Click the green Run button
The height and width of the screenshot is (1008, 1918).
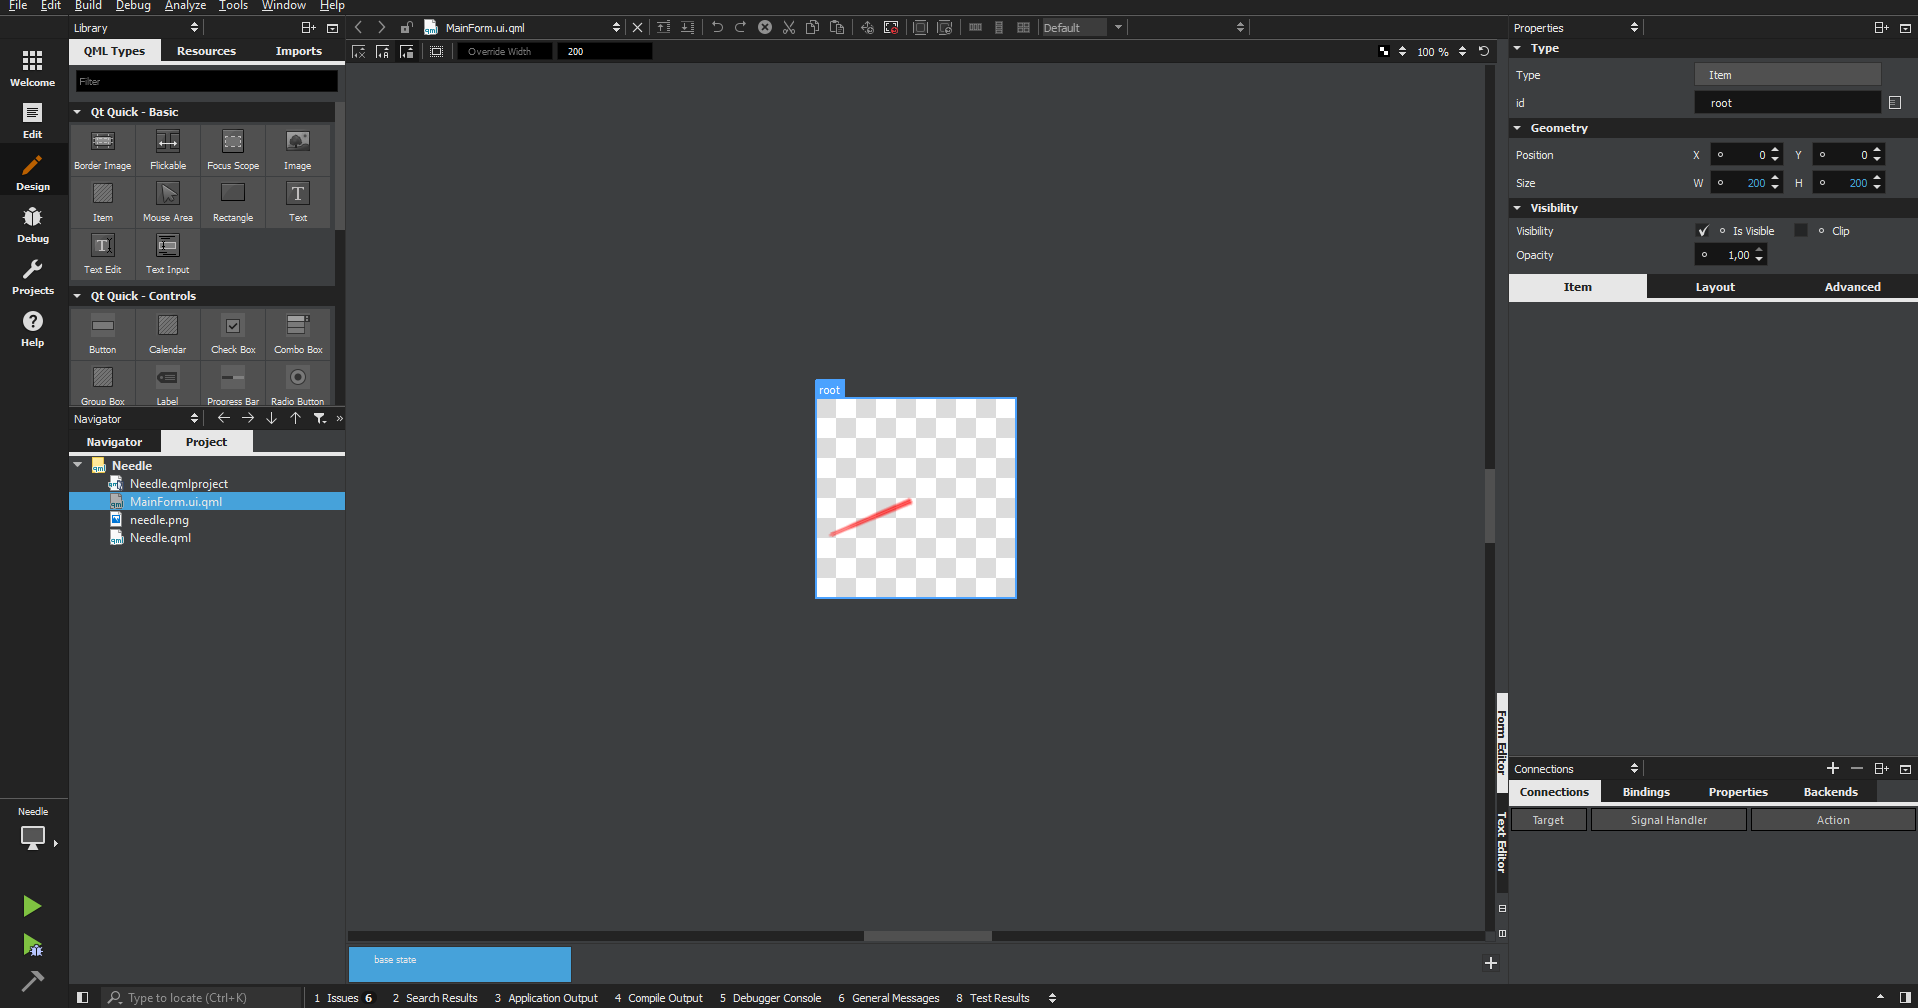32,906
